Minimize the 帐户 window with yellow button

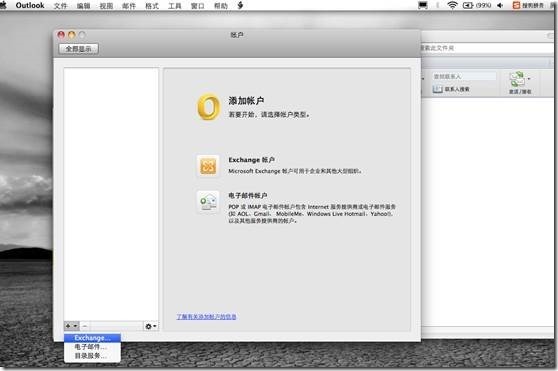pyautogui.click(x=72, y=35)
